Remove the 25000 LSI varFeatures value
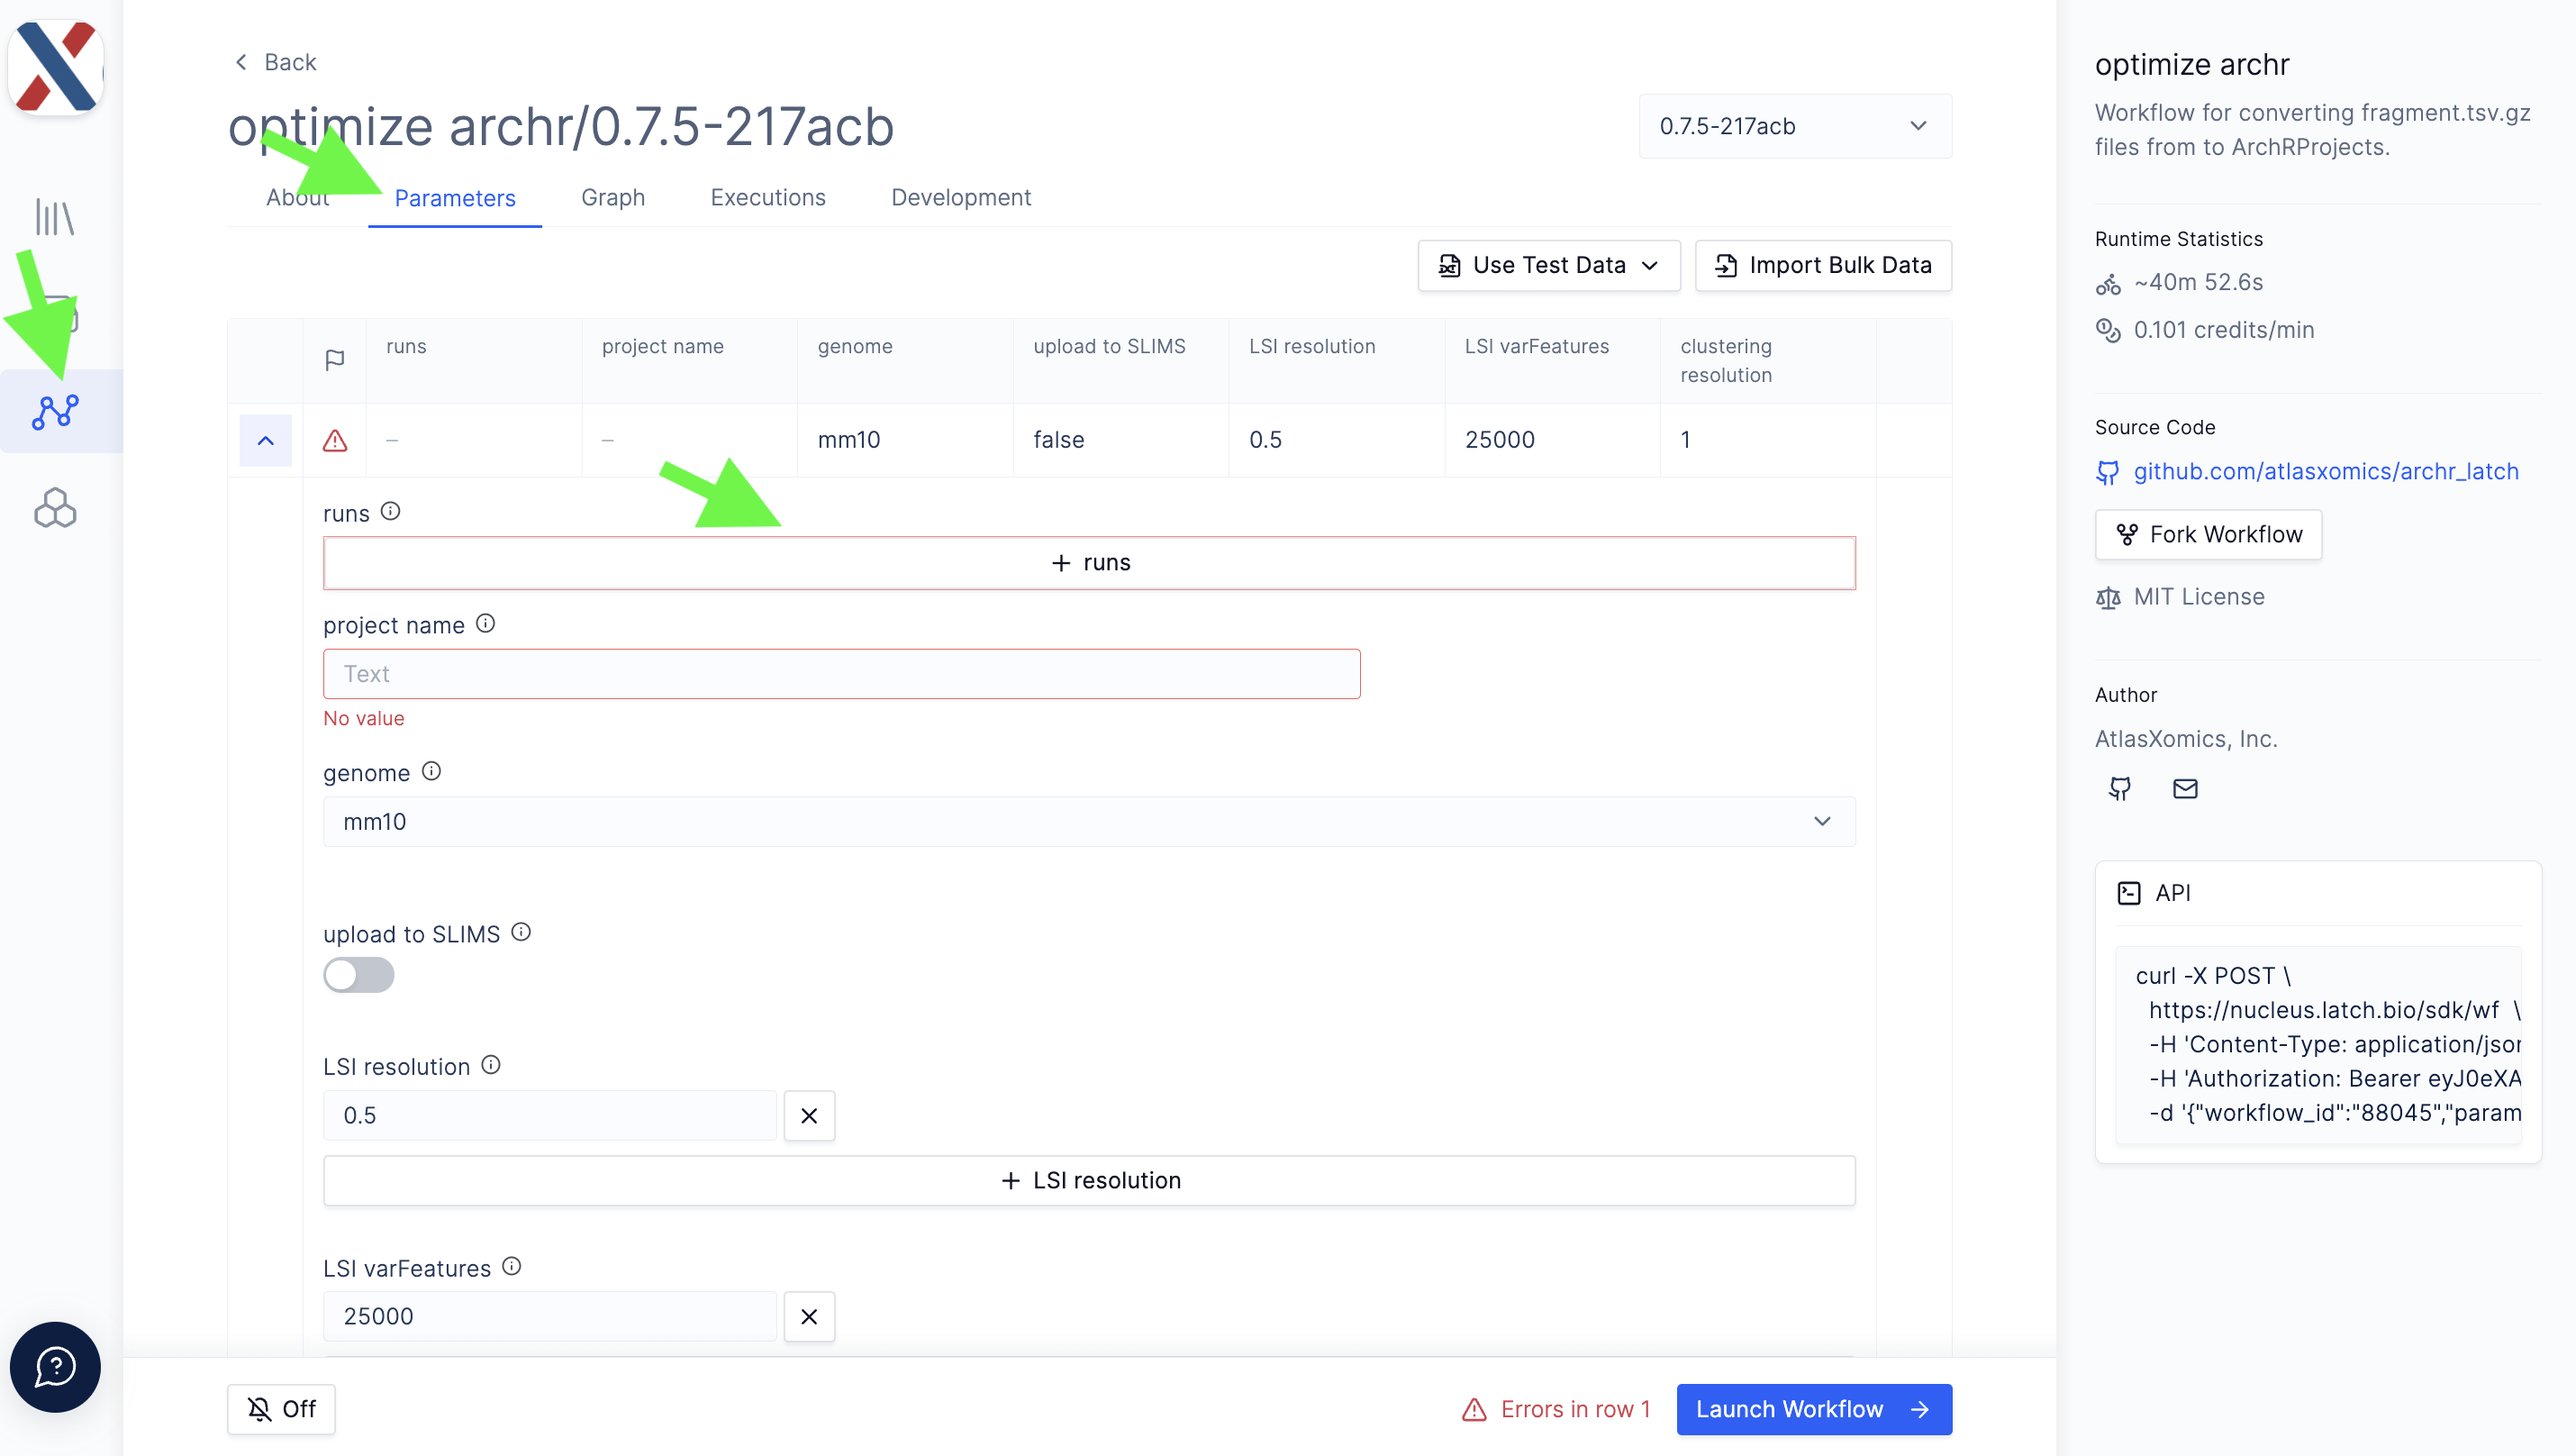The image size is (2576, 1456). click(809, 1316)
